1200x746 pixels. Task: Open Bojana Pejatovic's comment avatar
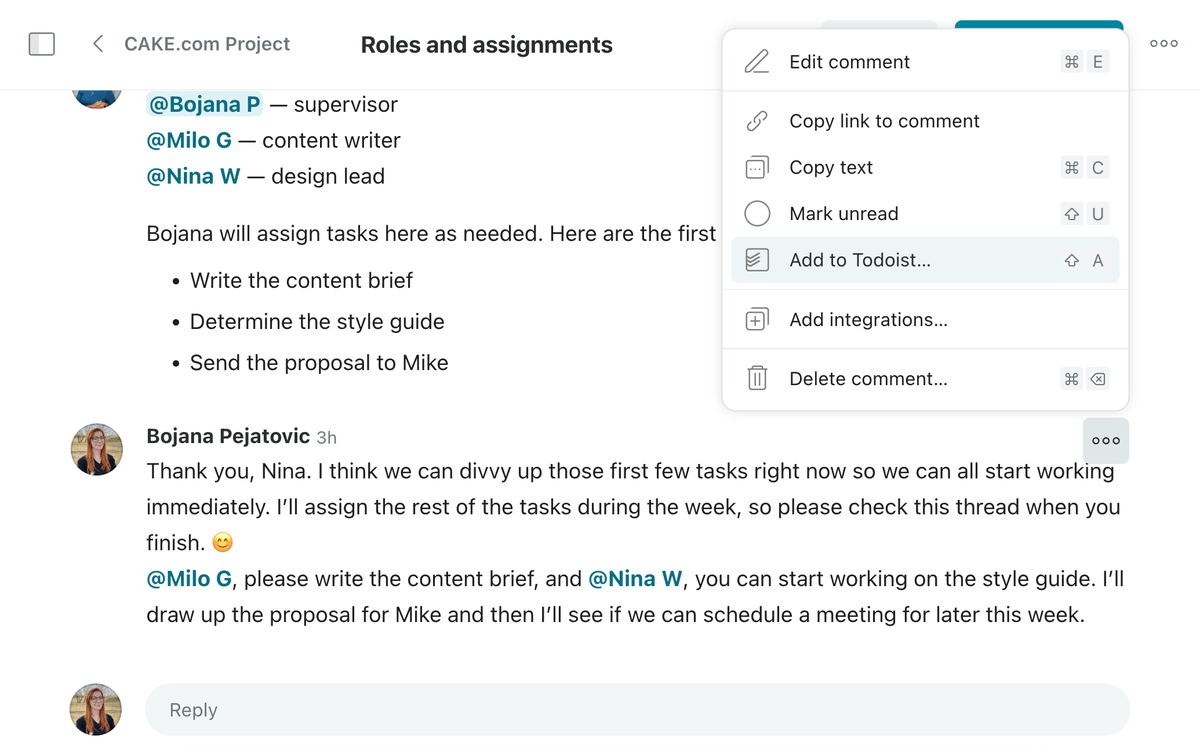tap(97, 449)
